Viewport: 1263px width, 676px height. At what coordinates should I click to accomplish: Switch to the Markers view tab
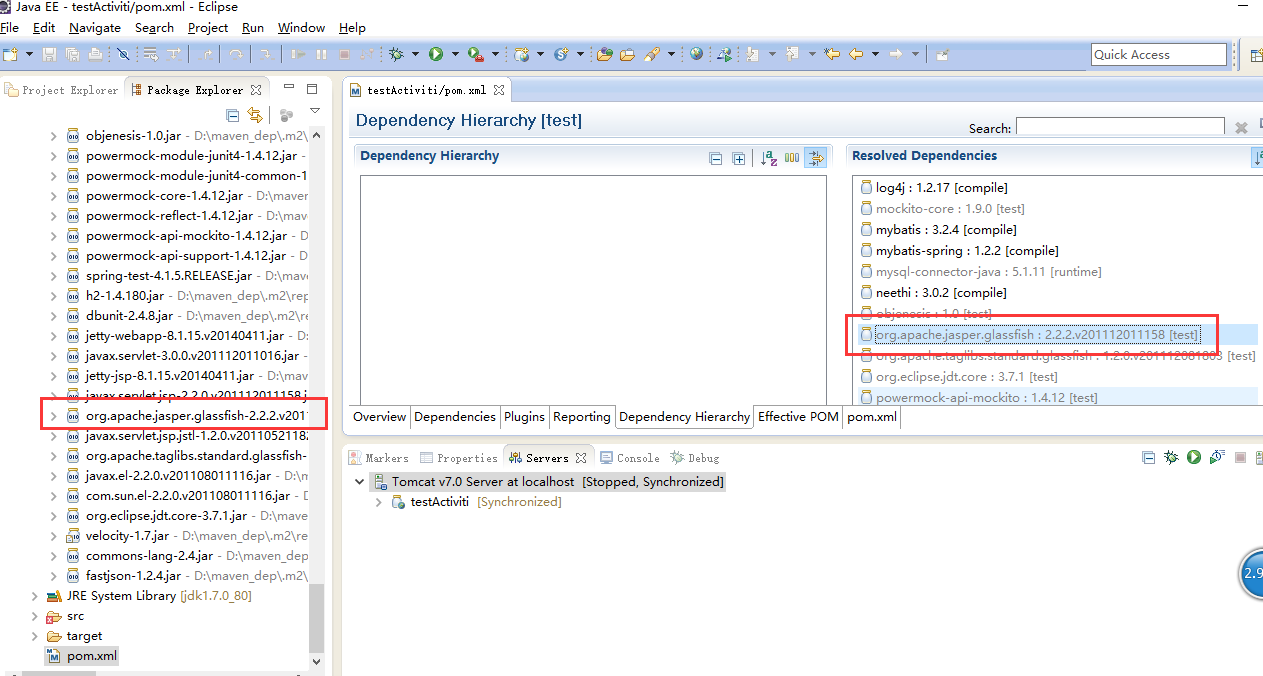click(x=378, y=458)
